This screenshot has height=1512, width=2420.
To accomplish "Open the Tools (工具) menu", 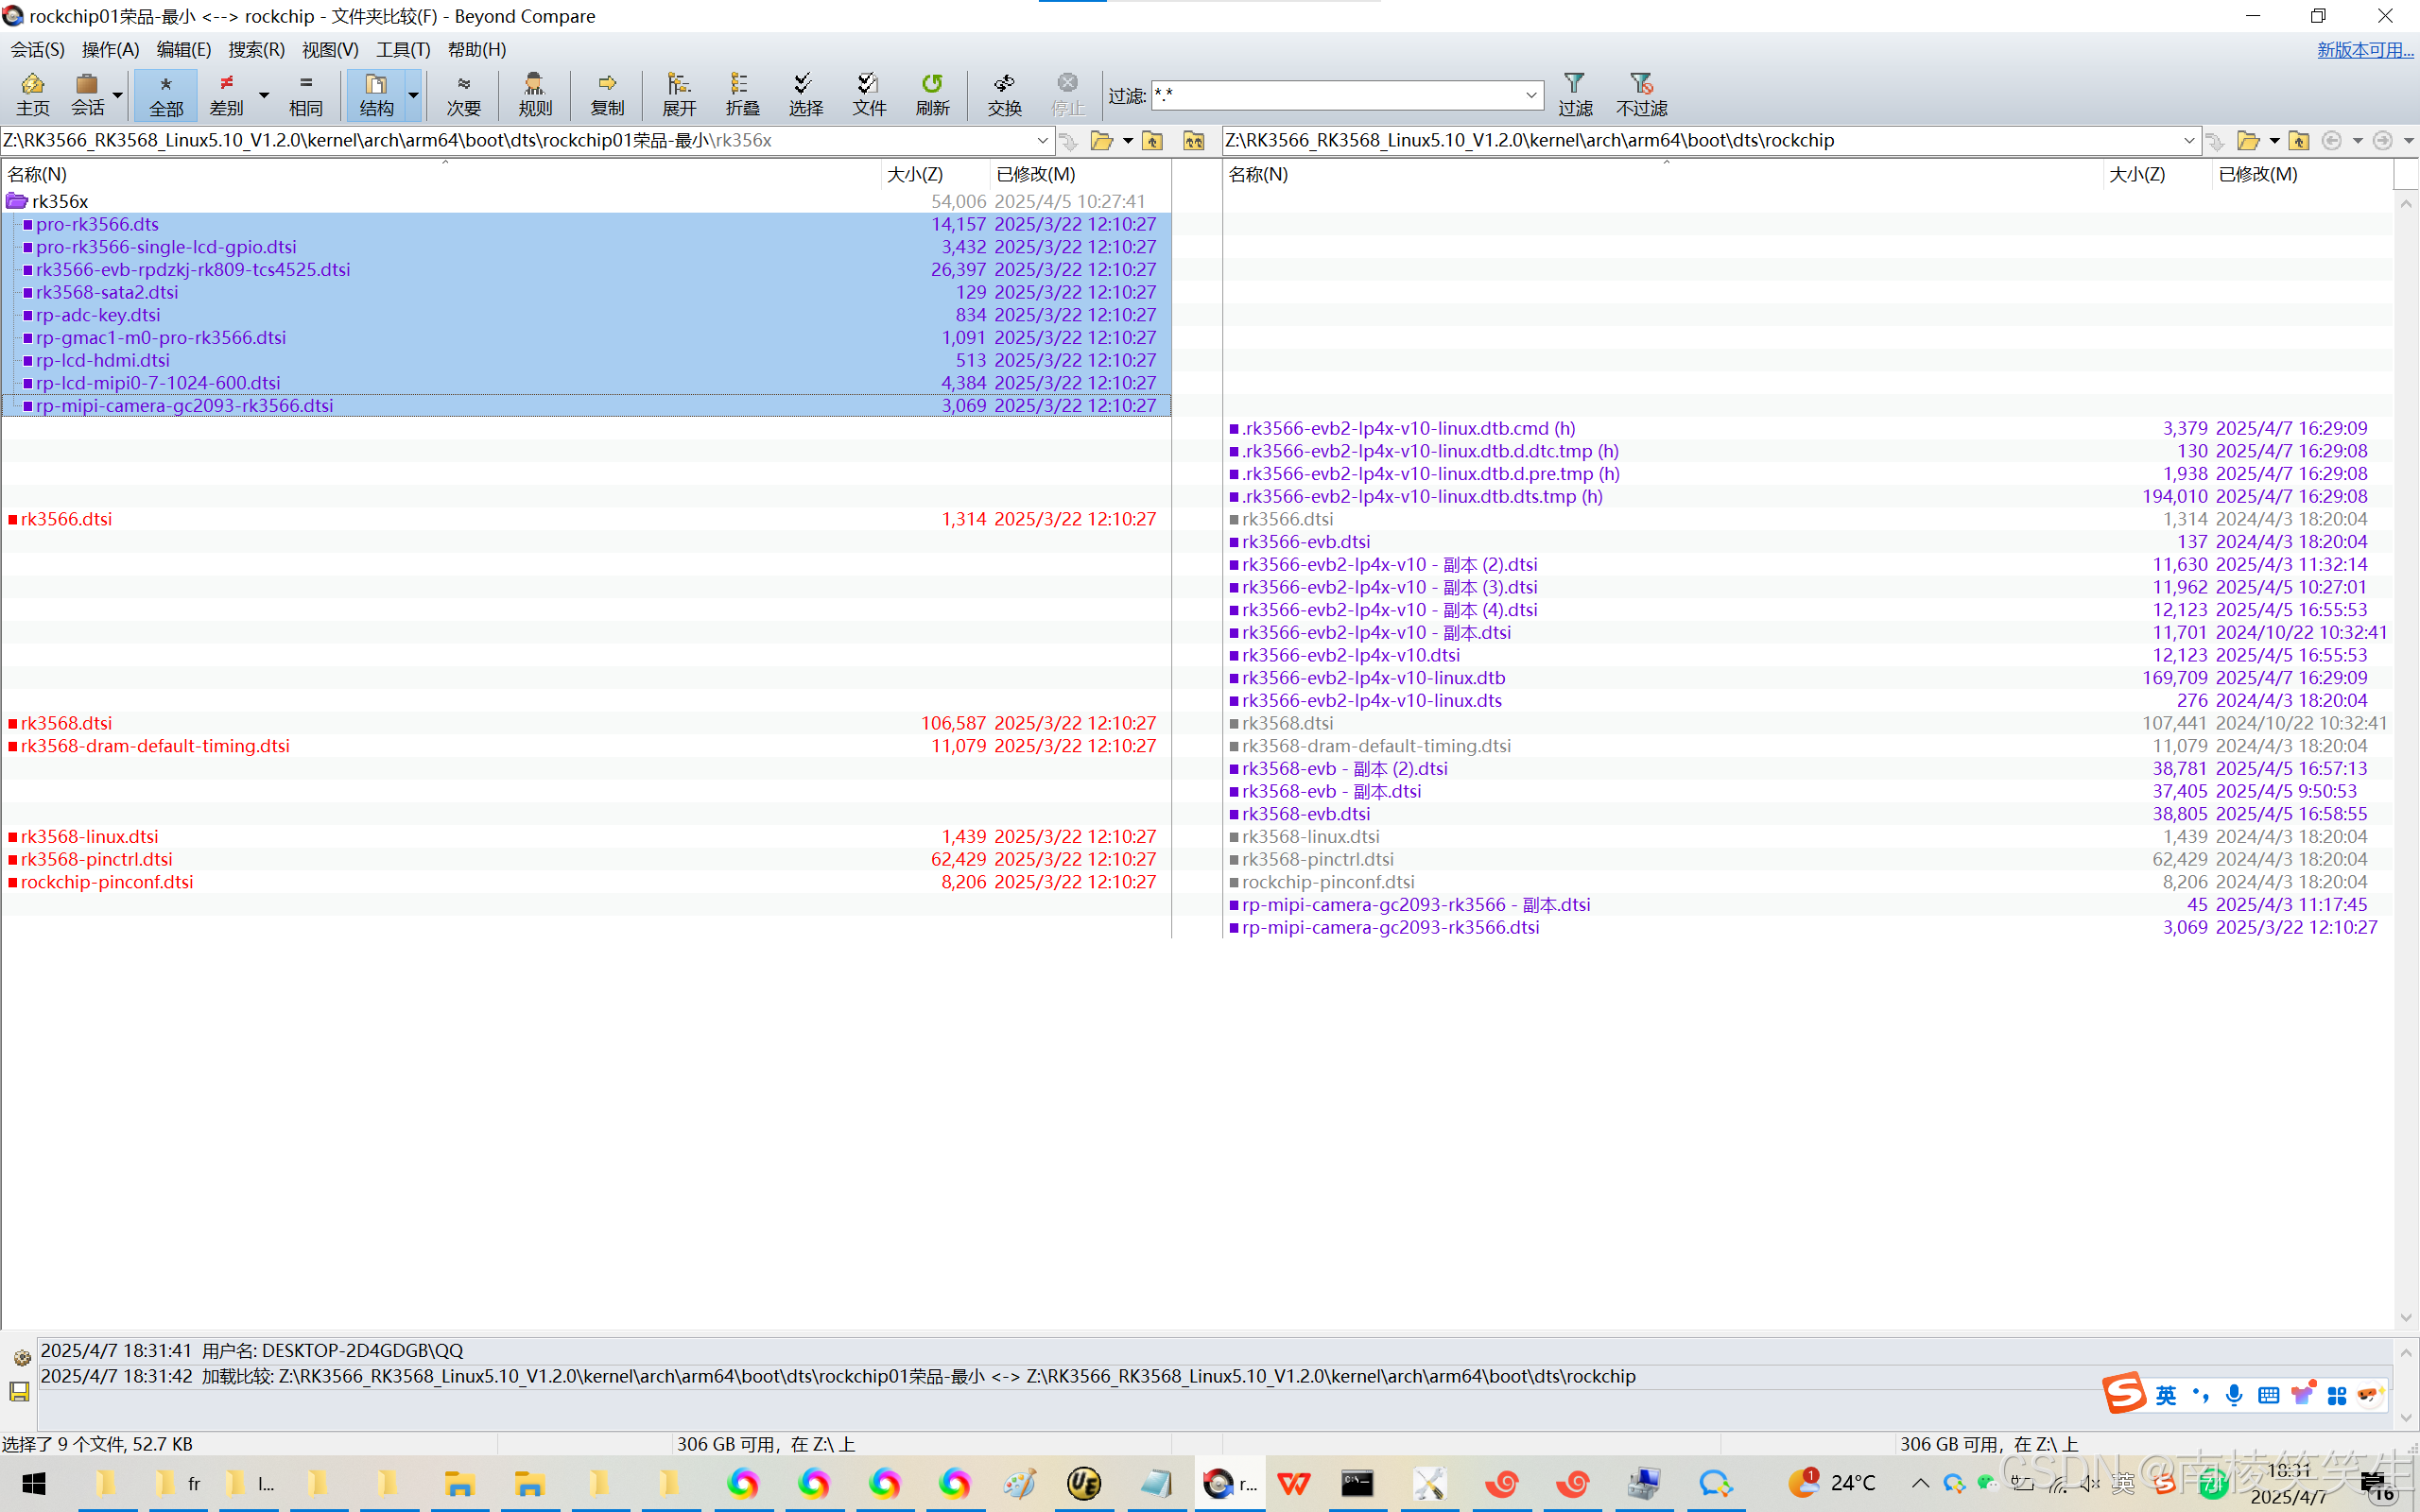I will [402, 49].
